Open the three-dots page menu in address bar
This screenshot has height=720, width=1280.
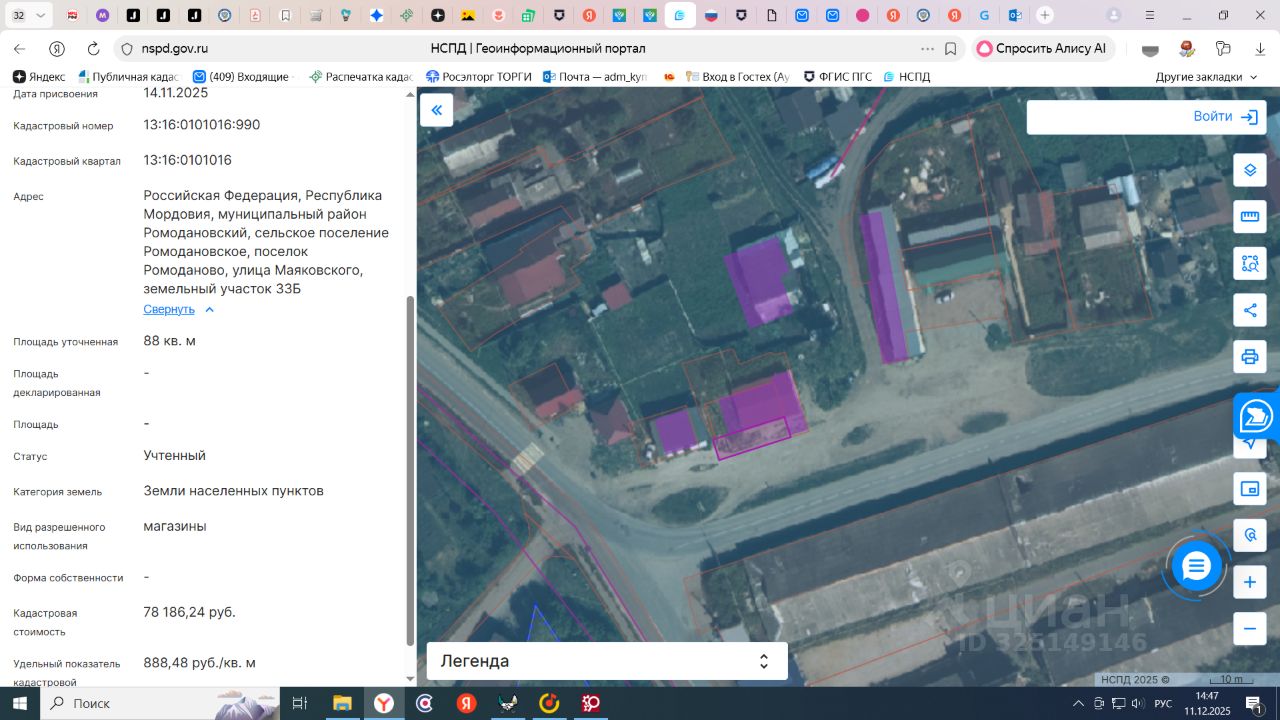[928, 49]
